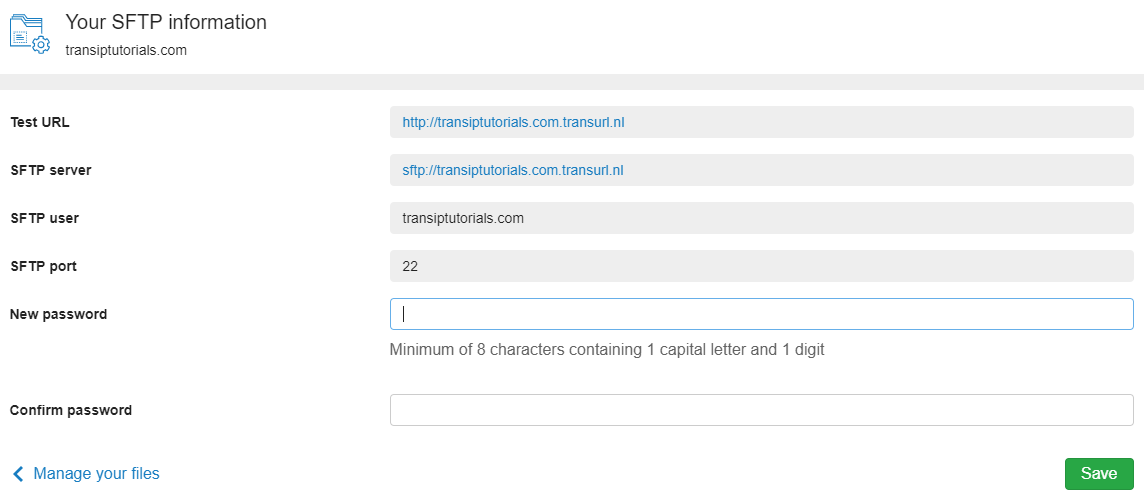Click the 'SFTP server' label
This screenshot has height=499, width=1144.
click(x=51, y=170)
